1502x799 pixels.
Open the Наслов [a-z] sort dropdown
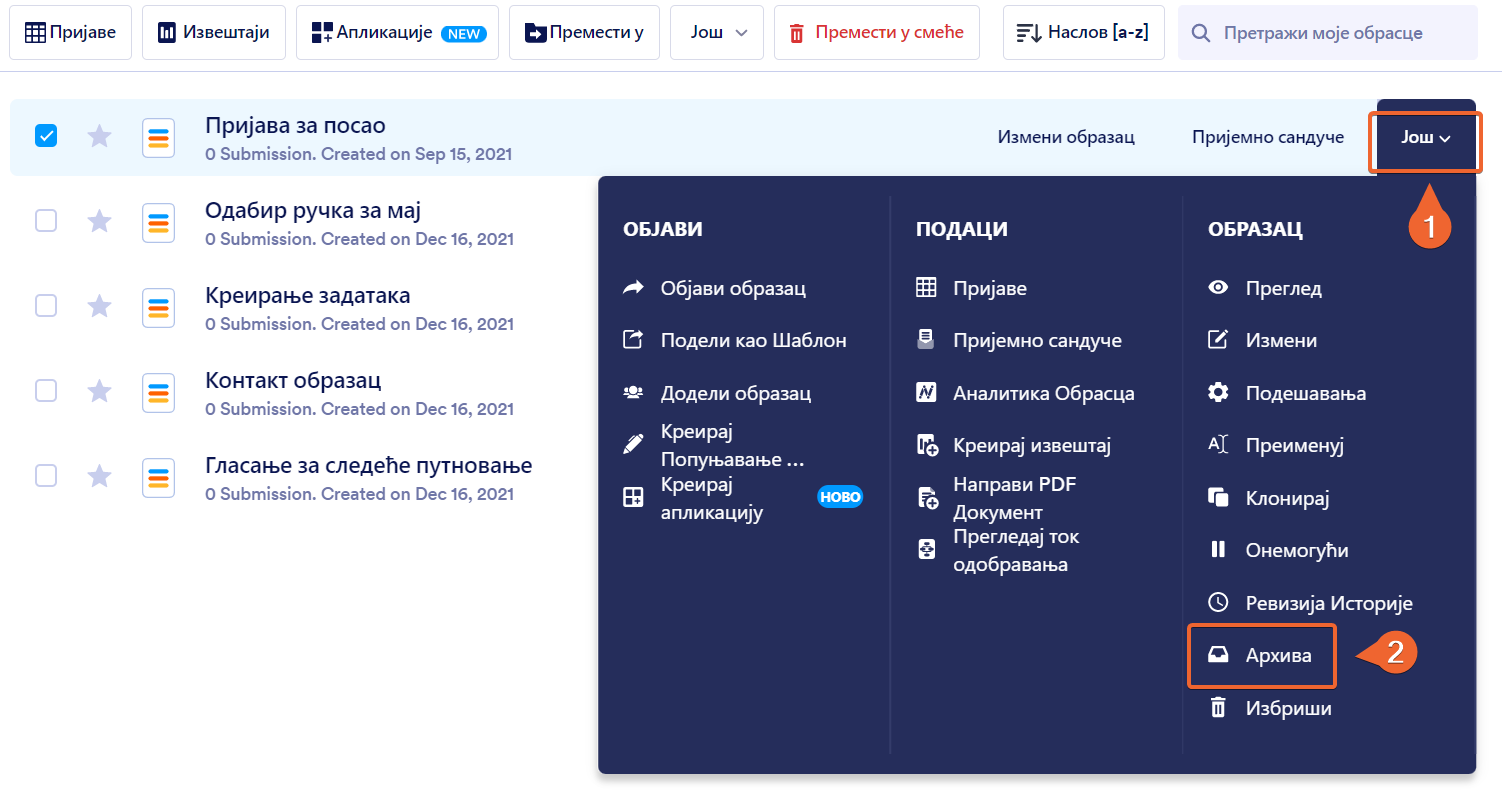1083,32
